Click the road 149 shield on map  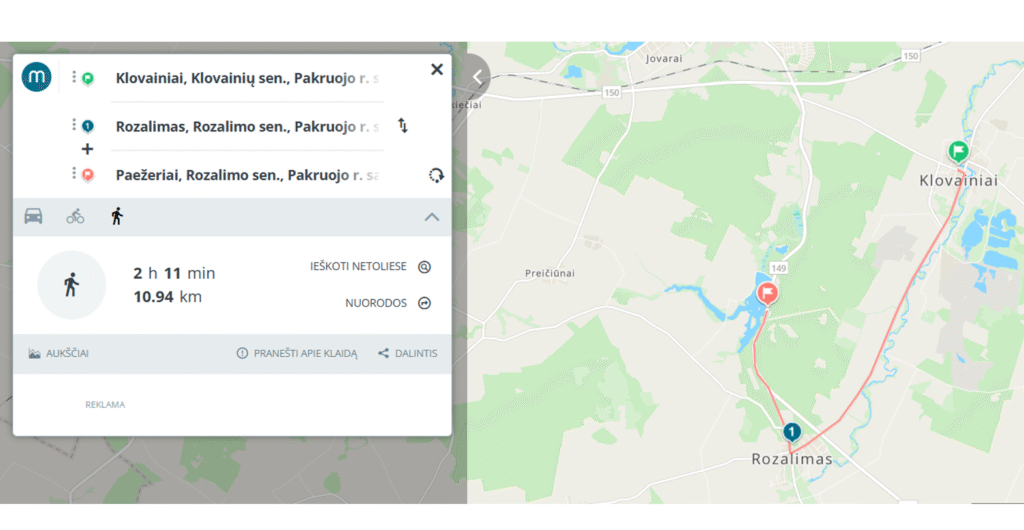pos(778,268)
